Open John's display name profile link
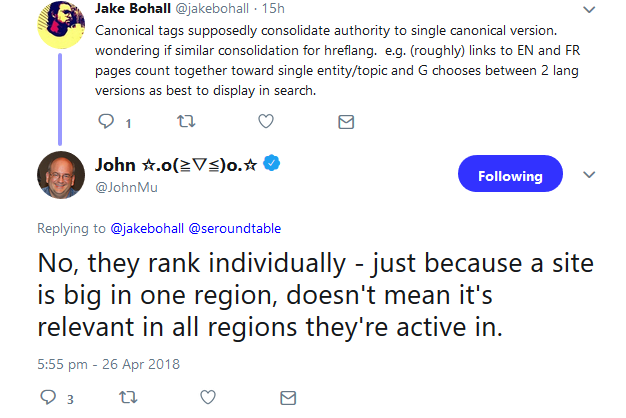Image resolution: width=626 pixels, height=418 pixels. click(x=176, y=165)
